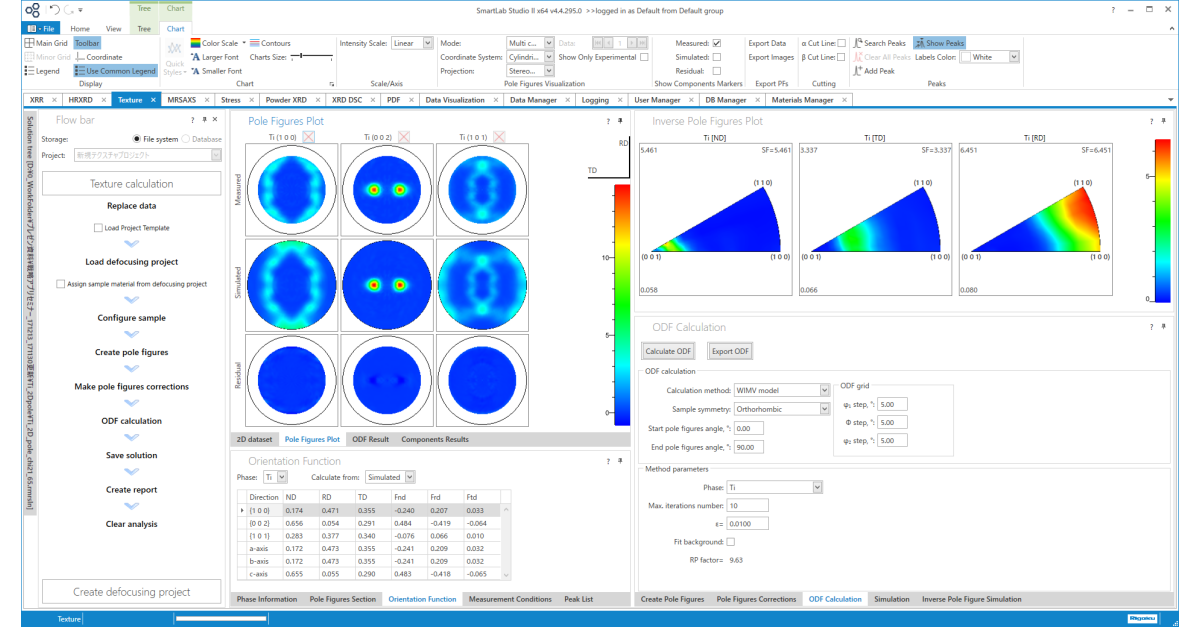The image size is (1200, 627).
Task: Enable the Fit background checkbox
Action: 730,541
